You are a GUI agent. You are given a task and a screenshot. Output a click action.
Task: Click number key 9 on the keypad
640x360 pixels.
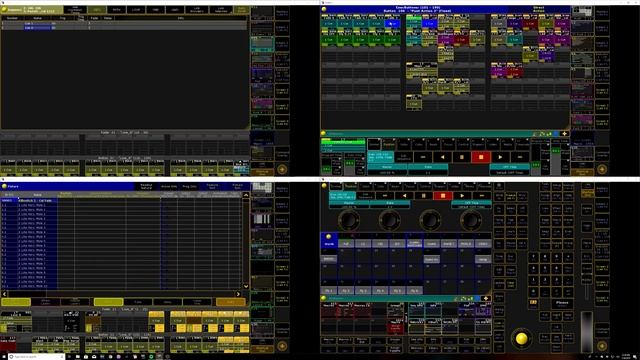tap(556, 258)
